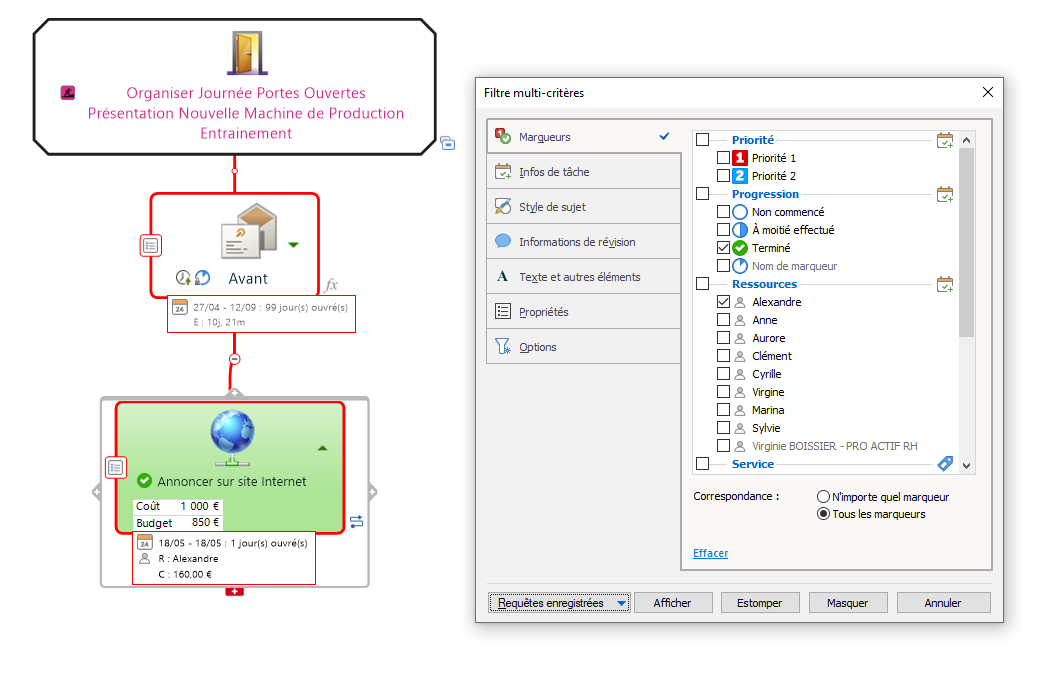Enable the Non commencé checkbox

723,212
